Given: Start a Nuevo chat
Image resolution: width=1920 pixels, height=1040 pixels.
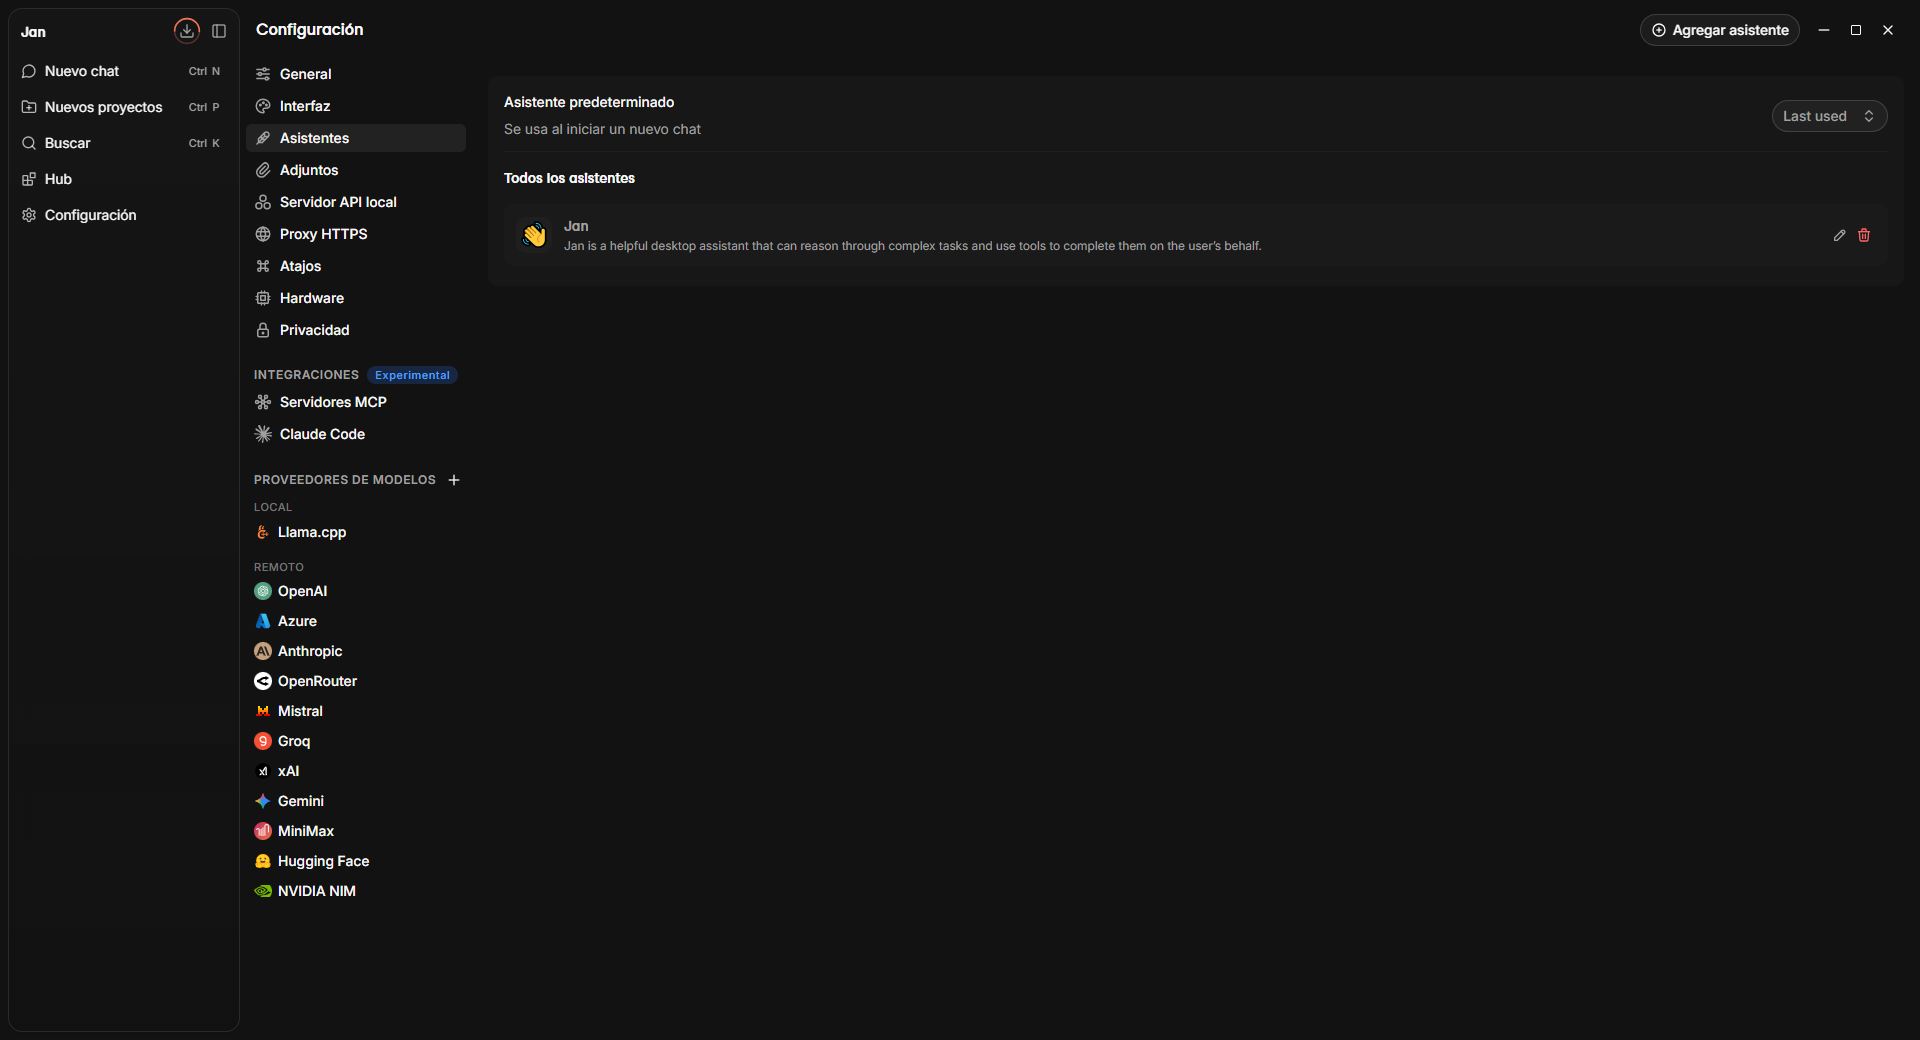Looking at the screenshot, I should [x=123, y=71].
